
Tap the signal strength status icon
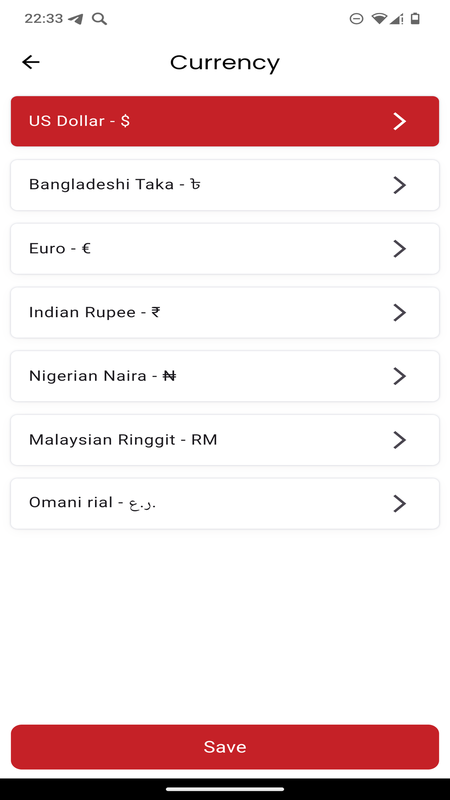[x=396, y=19]
